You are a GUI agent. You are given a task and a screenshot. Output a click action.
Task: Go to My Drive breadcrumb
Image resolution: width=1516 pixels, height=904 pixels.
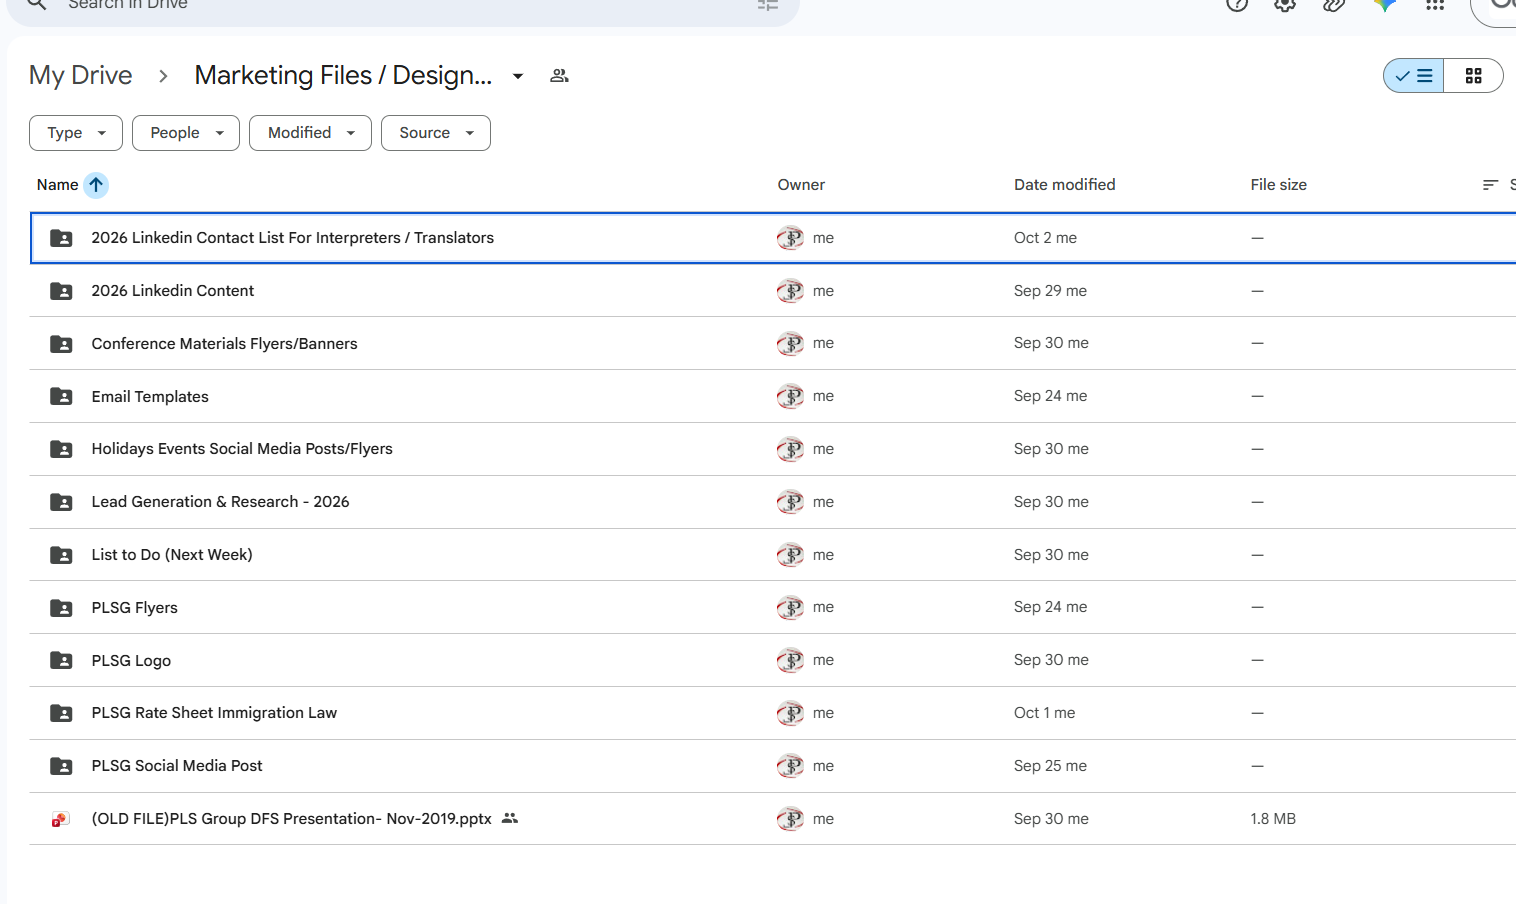pos(81,75)
